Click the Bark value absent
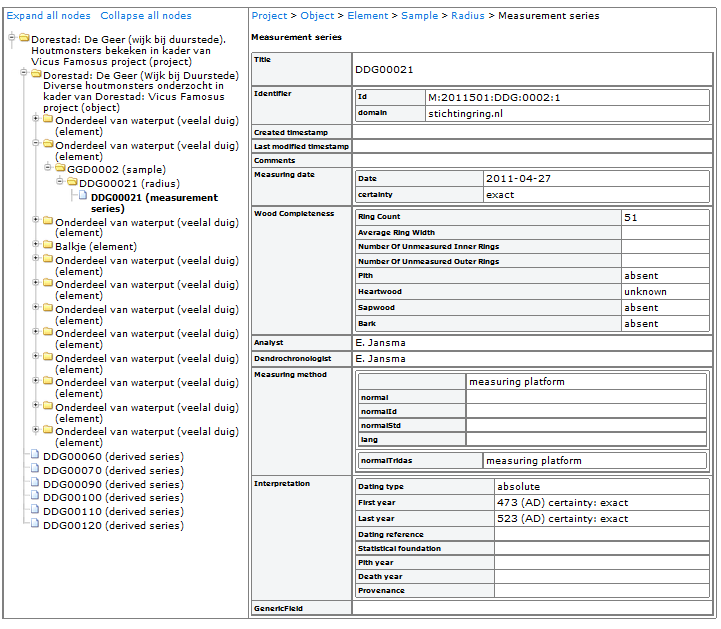The image size is (721, 629). tap(641, 324)
